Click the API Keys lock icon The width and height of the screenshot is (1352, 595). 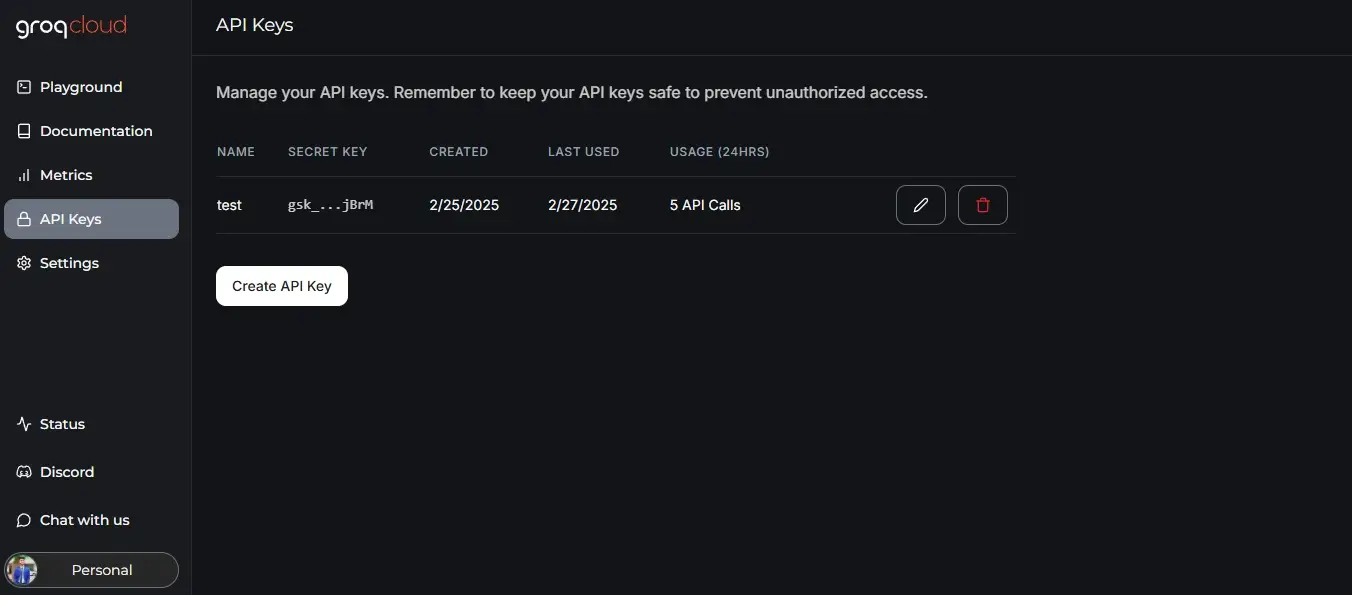click(x=24, y=219)
